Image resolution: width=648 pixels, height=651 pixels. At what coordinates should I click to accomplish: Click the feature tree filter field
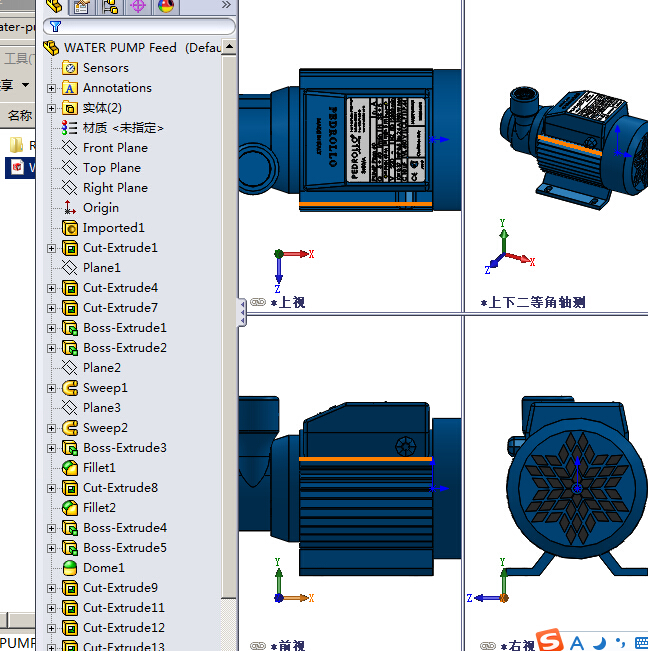139,27
